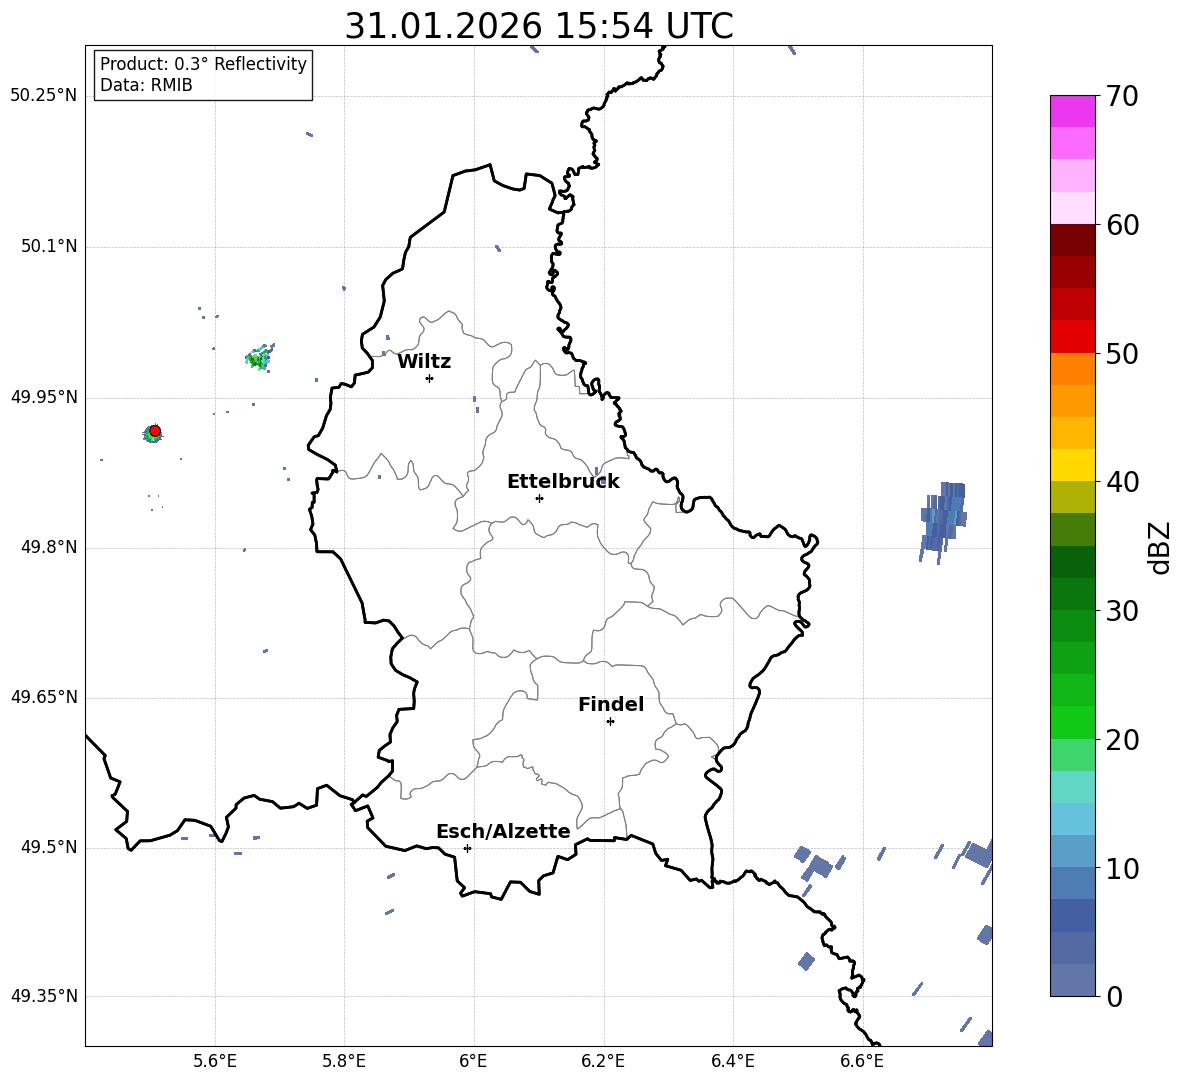Click the Findel location cross marker
Screen dimensions: 1184x1081
tap(610, 722)
